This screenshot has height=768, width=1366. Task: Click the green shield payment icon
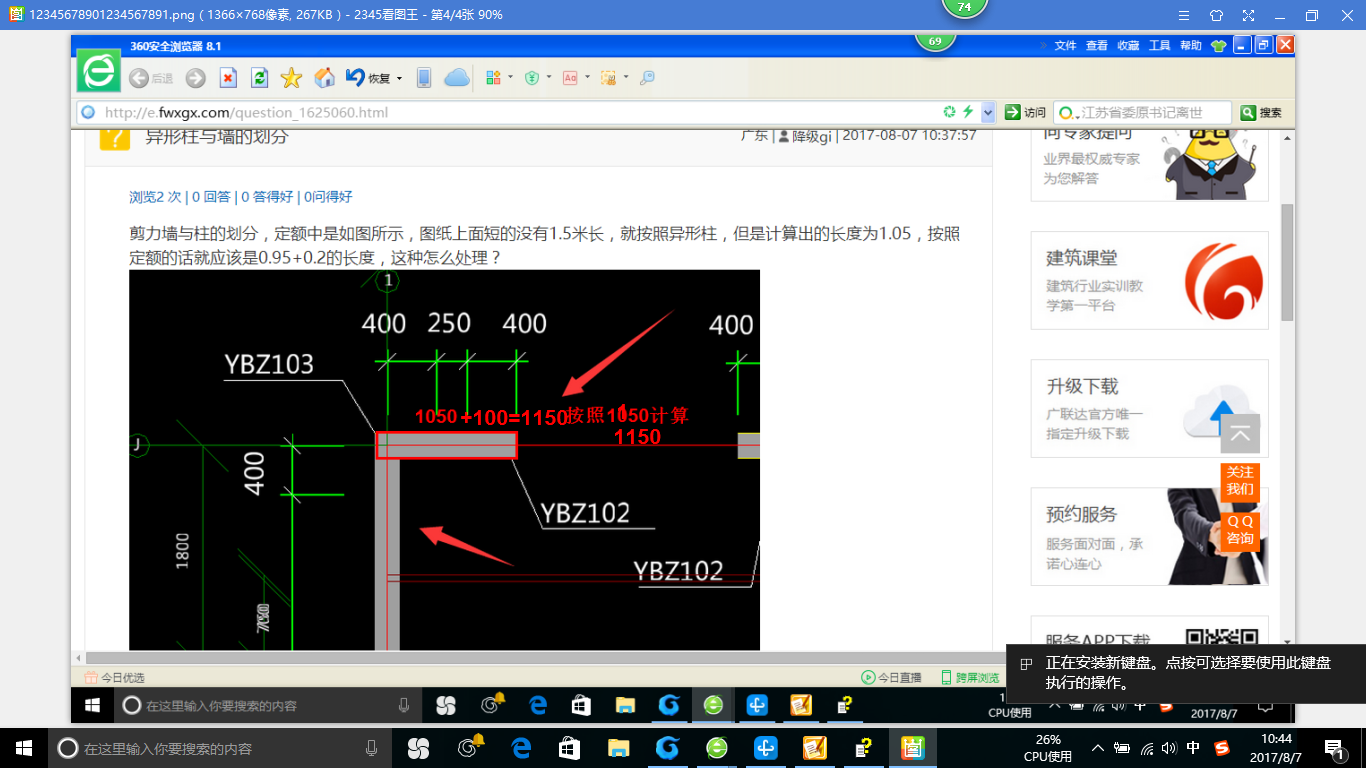pyautogui.click(x=532, y=78)
